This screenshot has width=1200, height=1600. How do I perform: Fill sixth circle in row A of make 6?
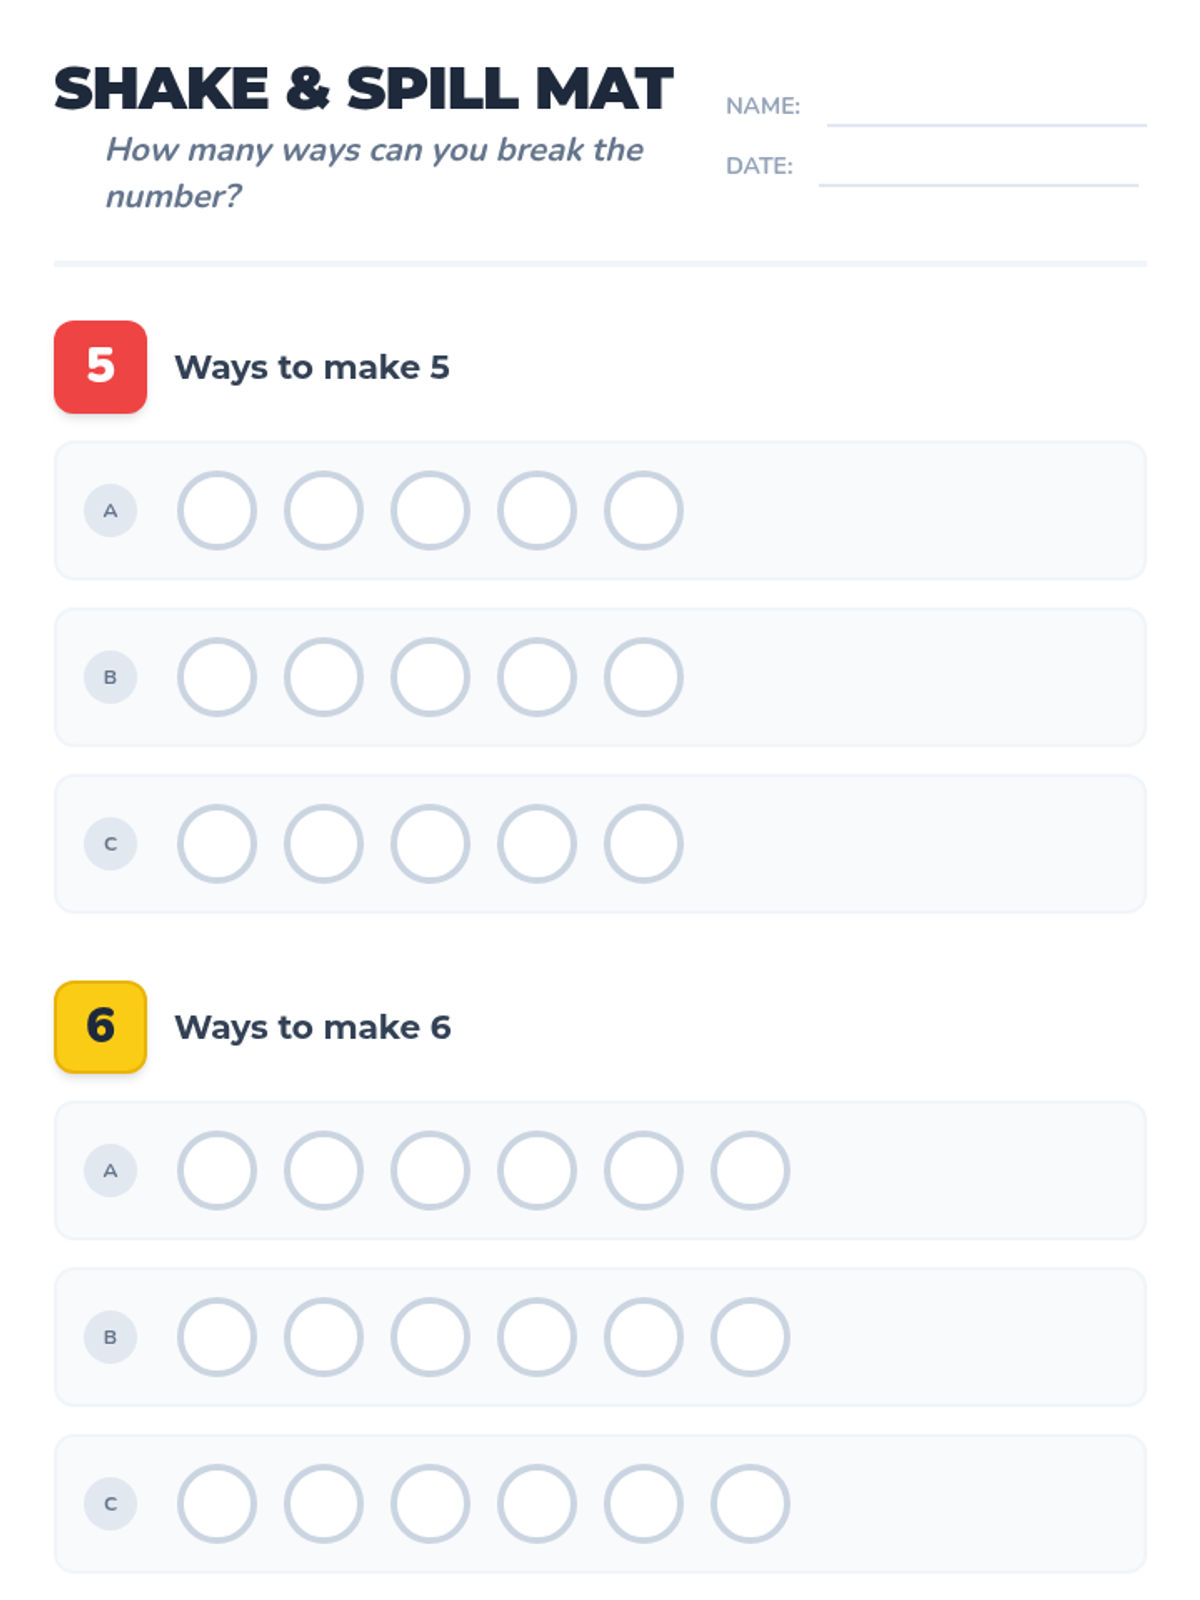pos(750,1170)
